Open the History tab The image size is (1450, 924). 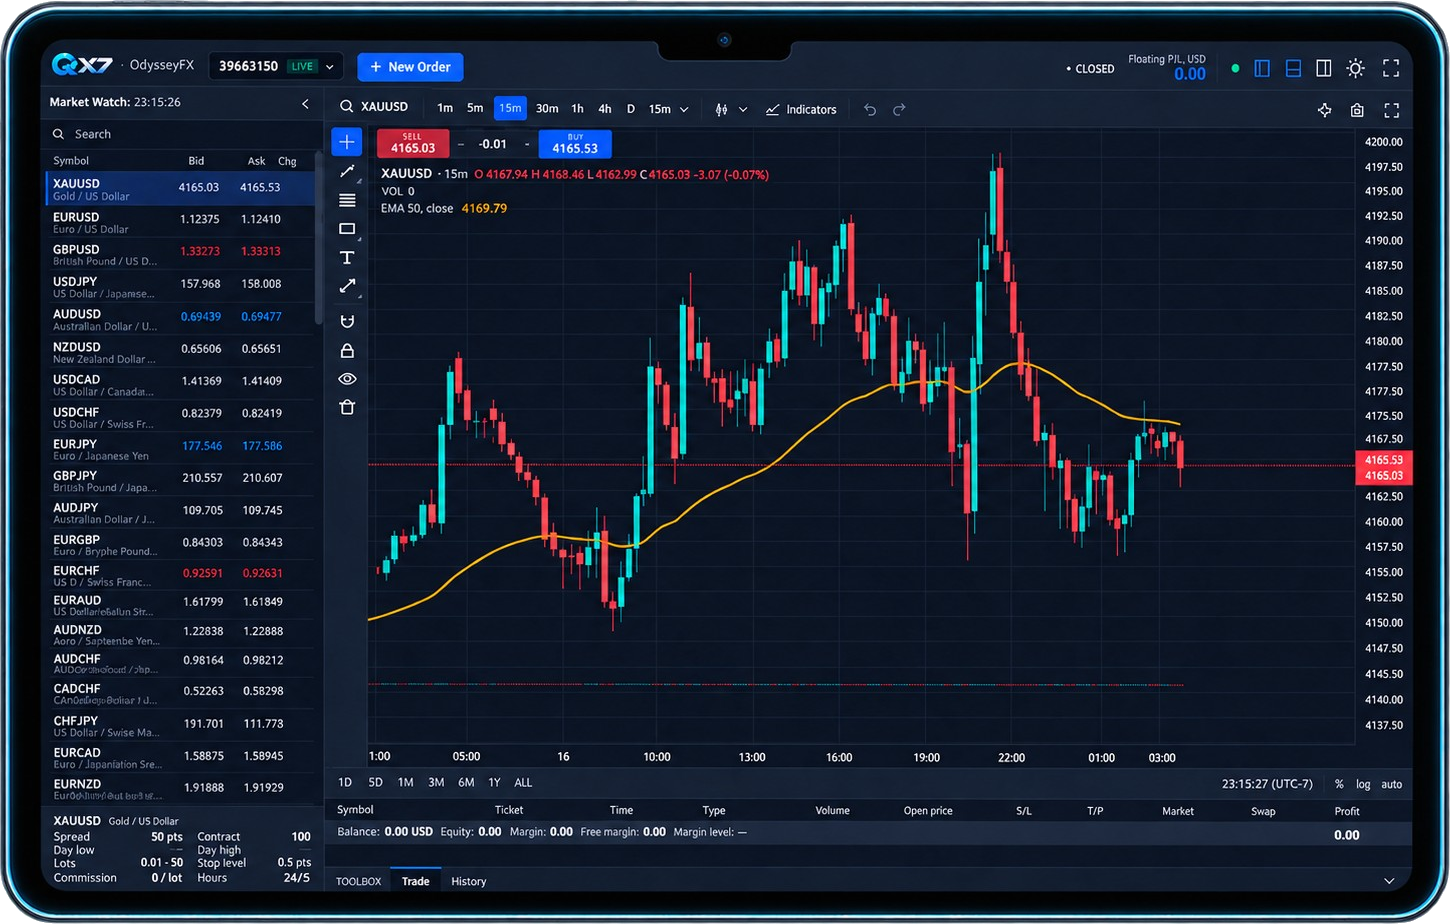(468, 881)
